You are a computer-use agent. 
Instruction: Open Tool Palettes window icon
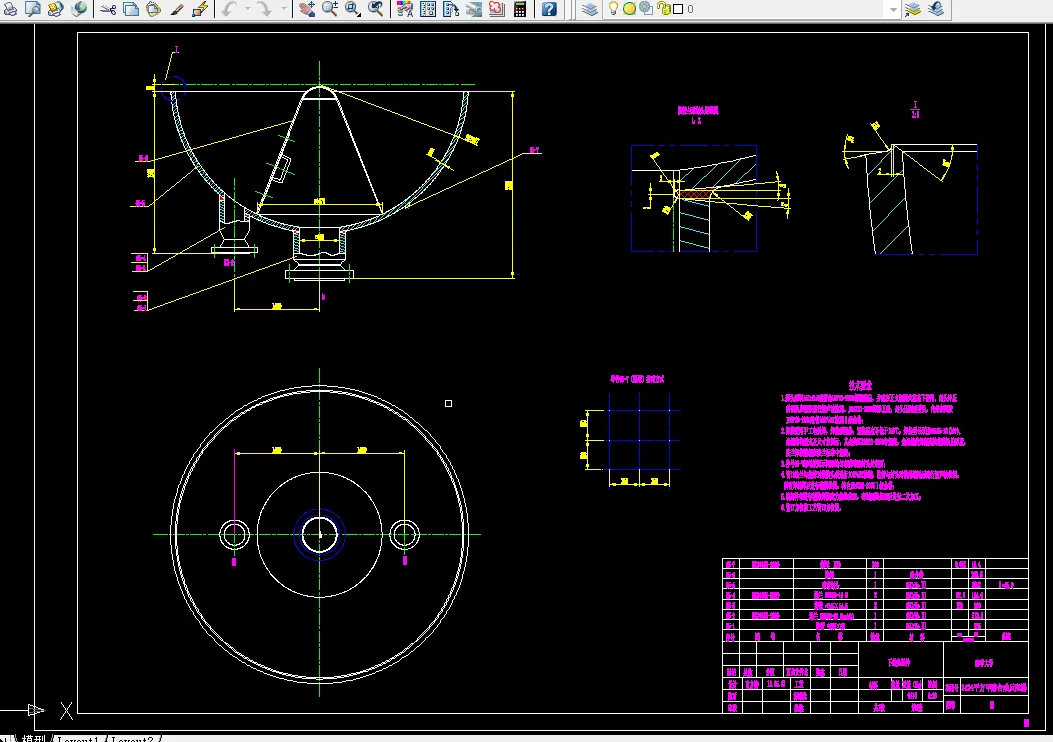451,9
